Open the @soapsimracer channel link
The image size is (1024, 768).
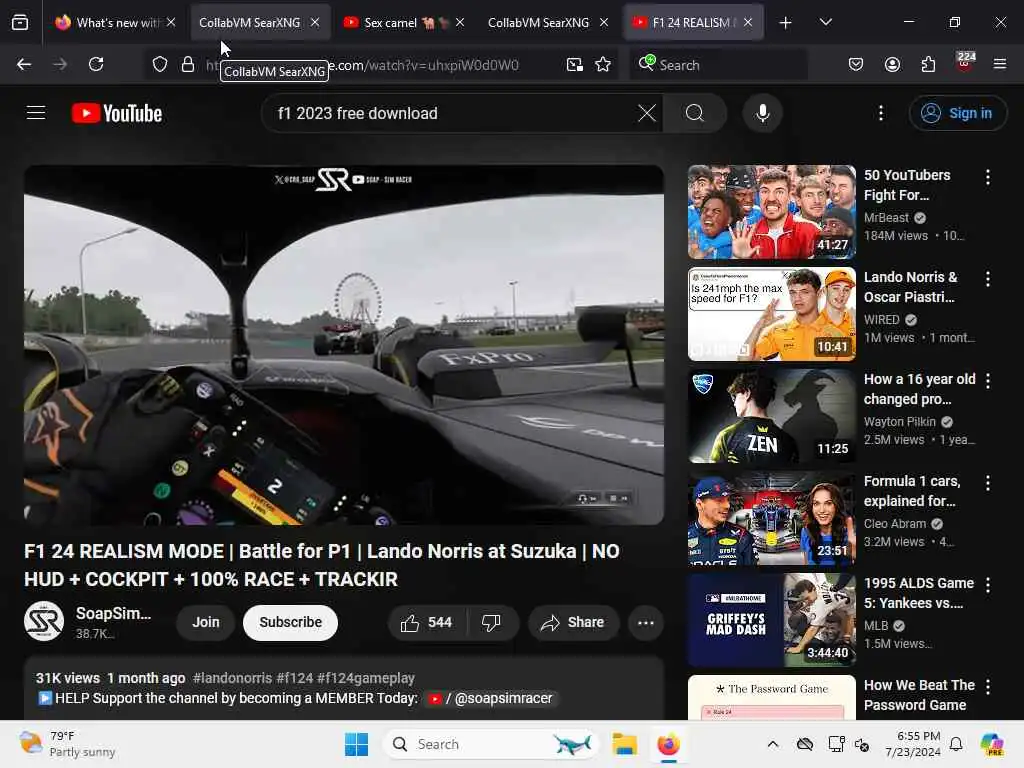coord(490,698)
